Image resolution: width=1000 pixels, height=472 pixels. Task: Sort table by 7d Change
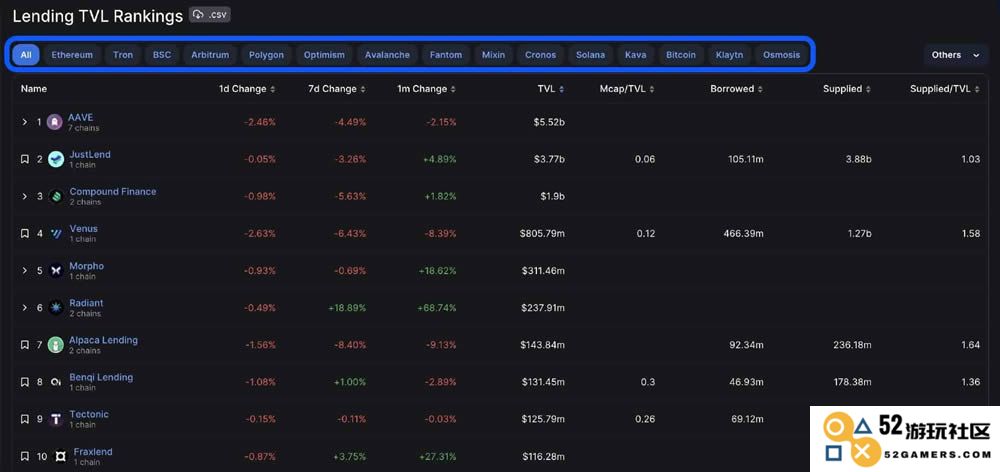pyautogui.click(x=337, y=89)
